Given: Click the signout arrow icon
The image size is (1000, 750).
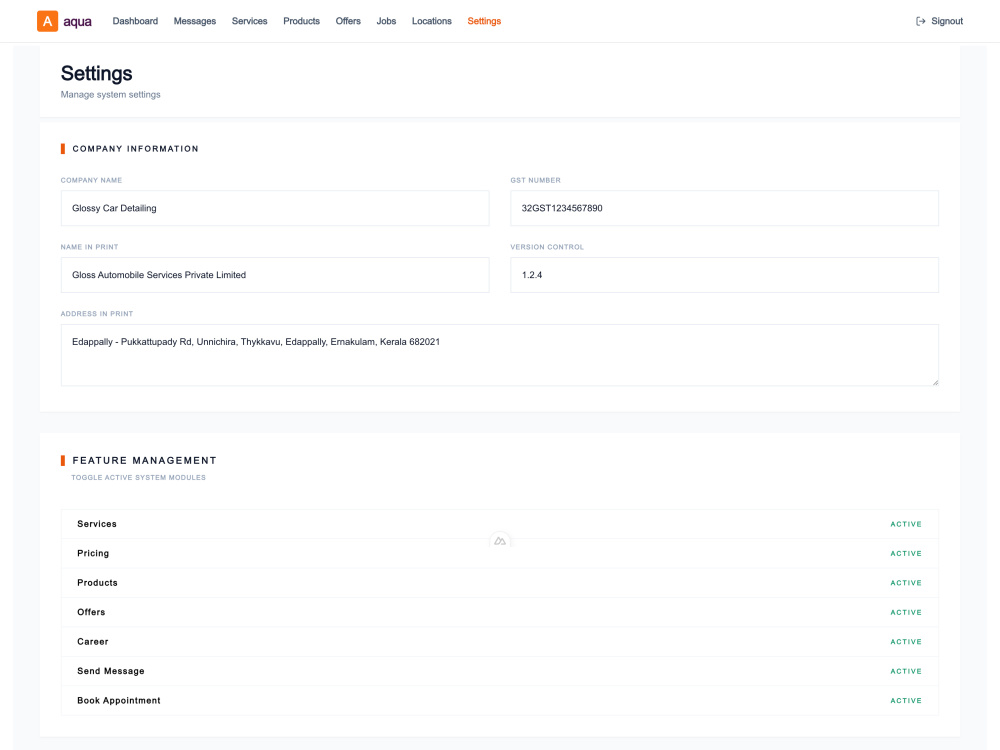Looking at the screenshot, I should [x=920, y=21].
